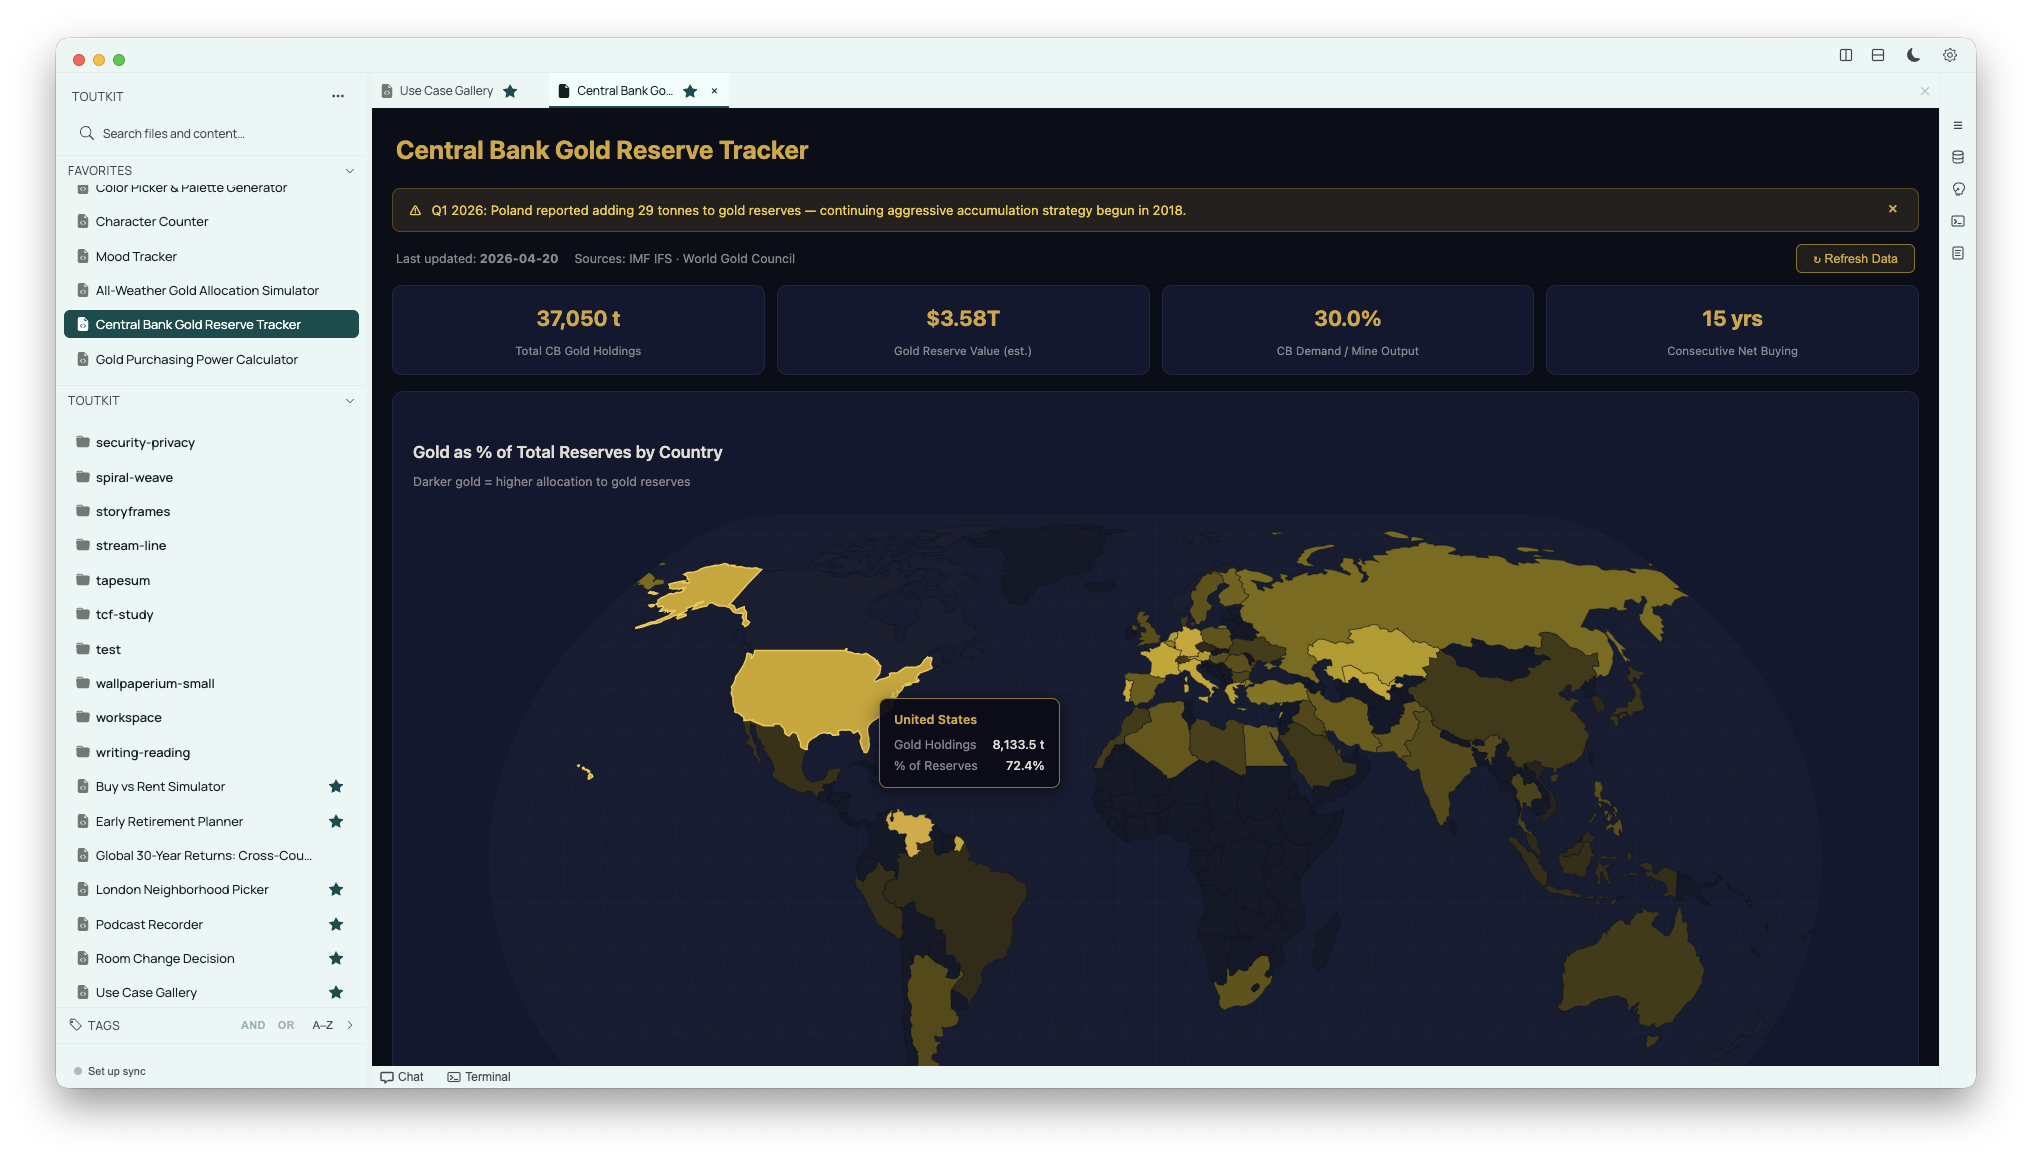2032x1162 pixels.
Task: Close the editor pane with the X
Action: pos(1925,91)
